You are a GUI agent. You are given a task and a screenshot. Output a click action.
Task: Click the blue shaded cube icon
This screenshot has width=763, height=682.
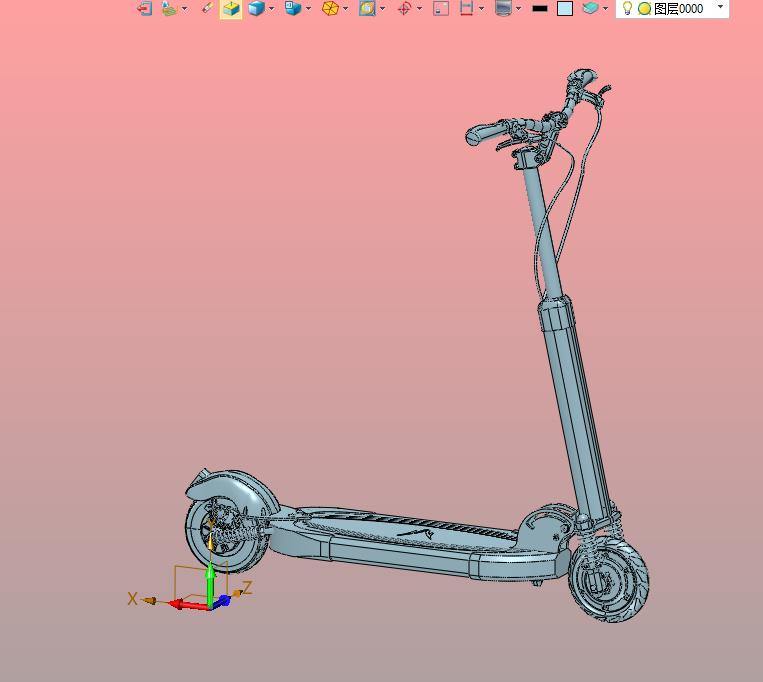click(256, 8)
